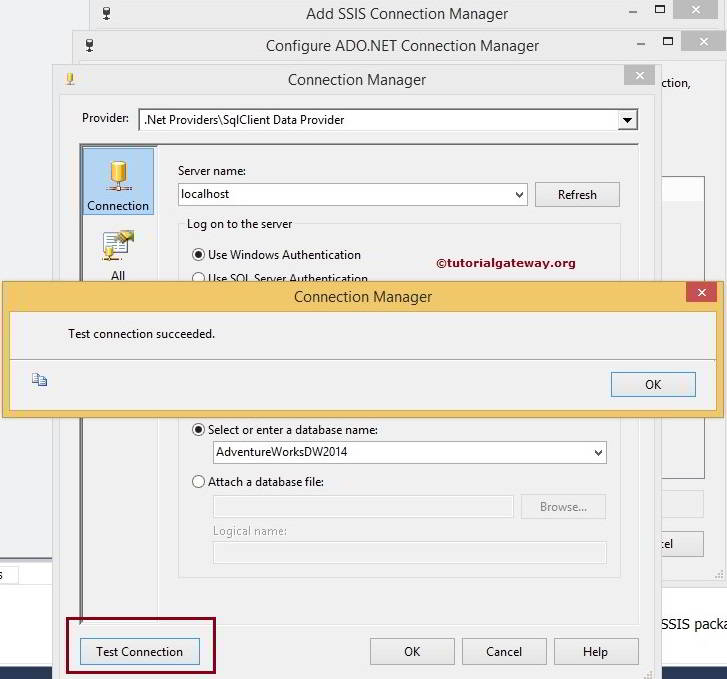The height and width of the screenshot is (679, 727).
Task: Confirm with OK at bottom of Connection Manager
Action: pyautogui.click(x=412, y=652)
